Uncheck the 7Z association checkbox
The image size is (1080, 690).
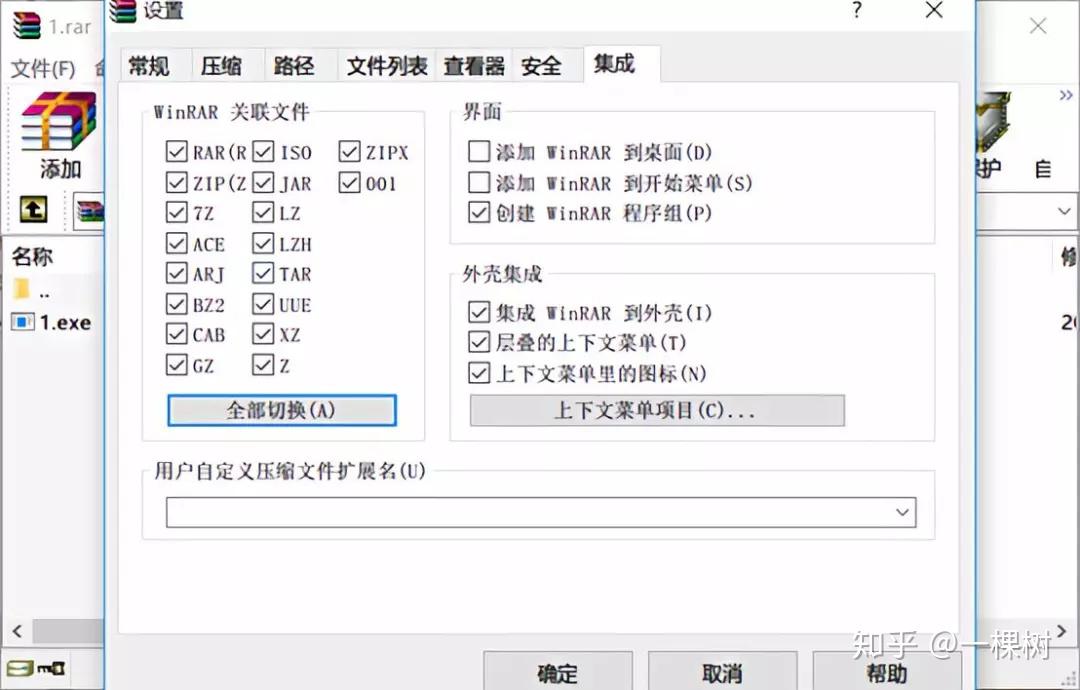[x=176, y=212]
